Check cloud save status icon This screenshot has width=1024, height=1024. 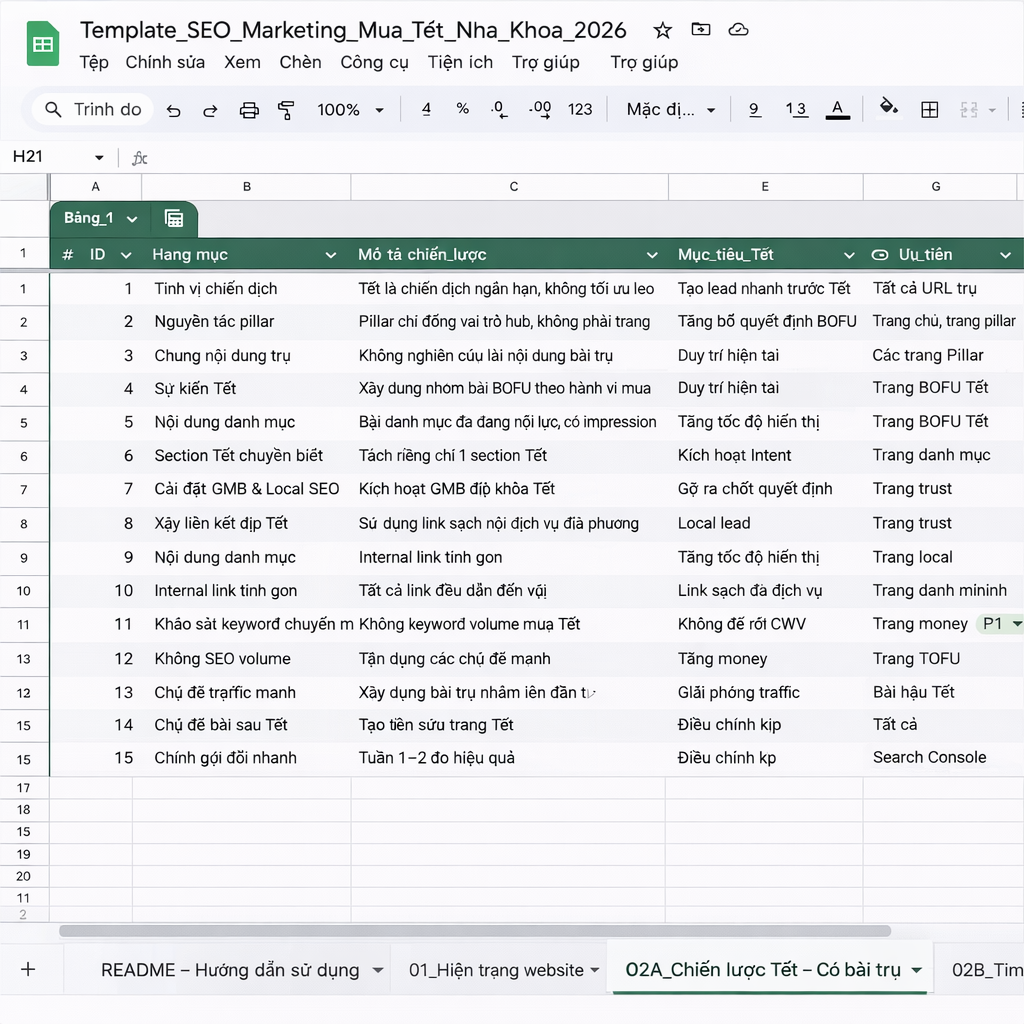tap(739, 29)
